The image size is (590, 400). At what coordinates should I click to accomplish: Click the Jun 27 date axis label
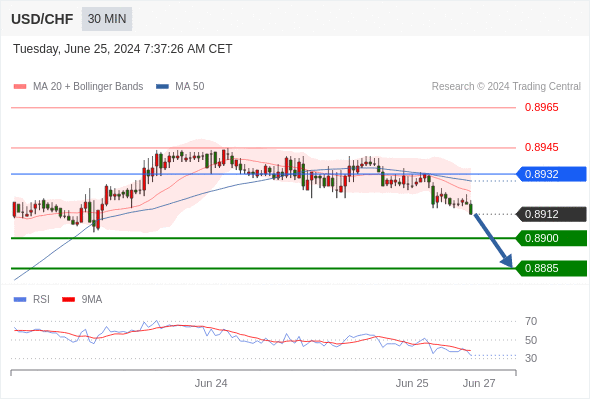(479, 383)
